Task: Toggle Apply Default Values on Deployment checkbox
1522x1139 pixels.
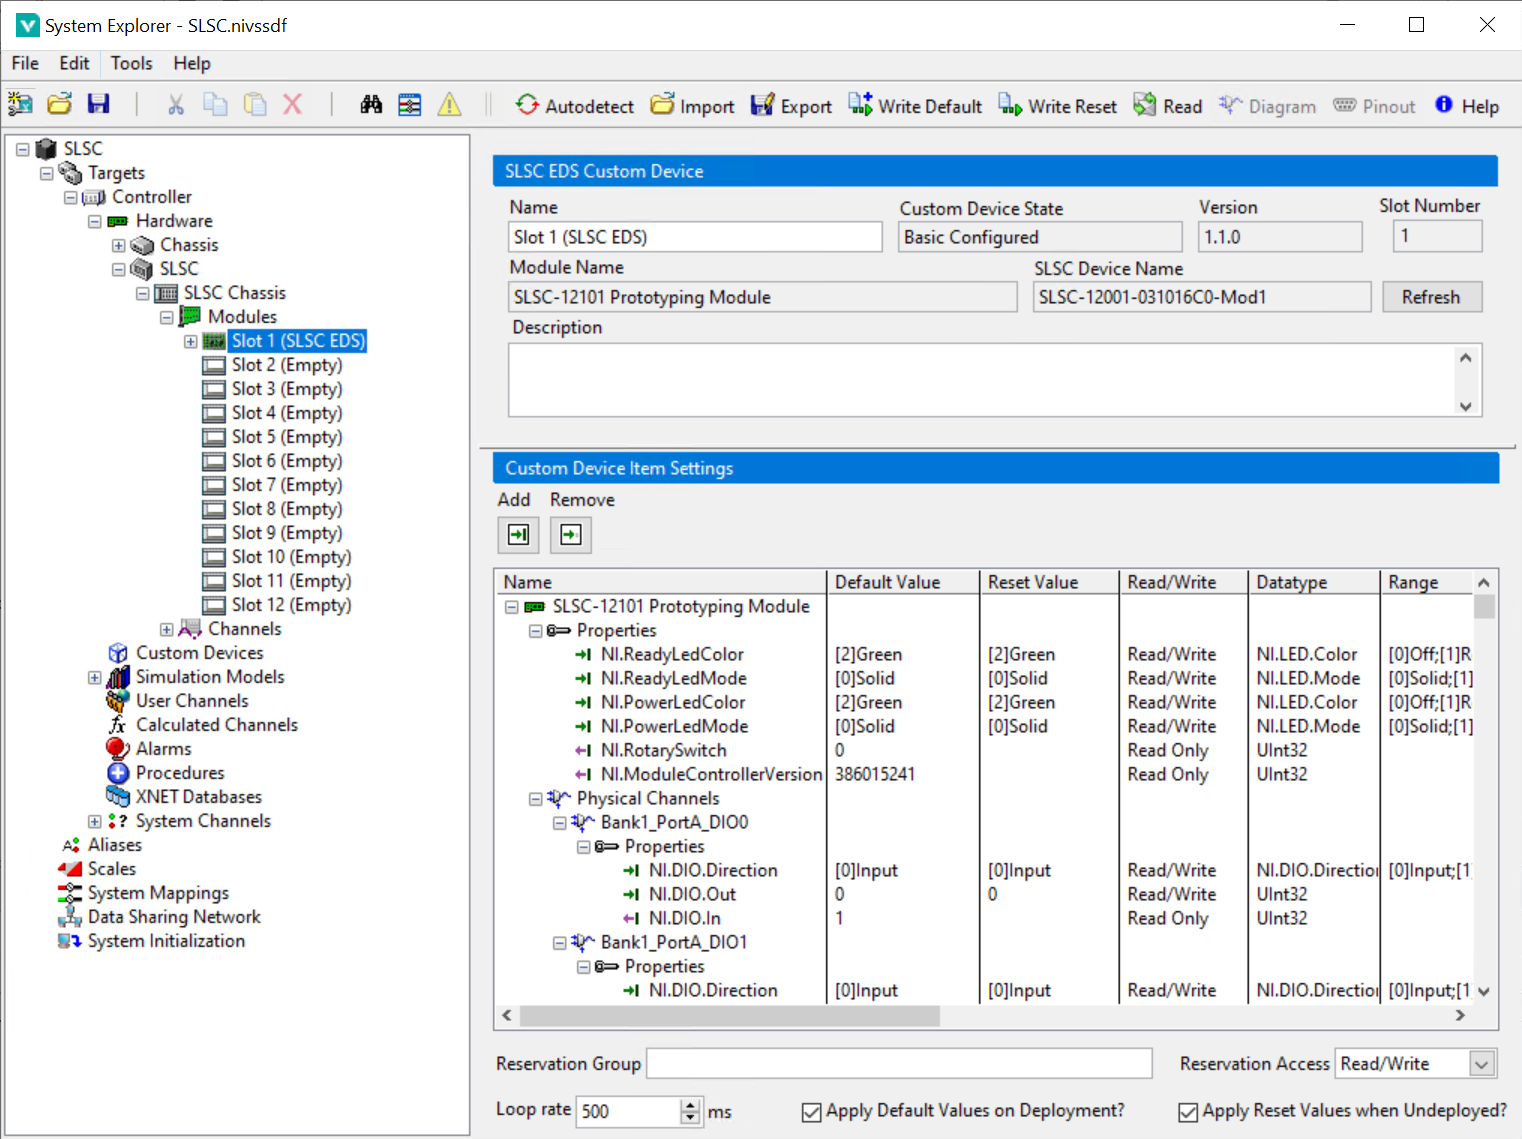Action: click(x=811, y=1112)
